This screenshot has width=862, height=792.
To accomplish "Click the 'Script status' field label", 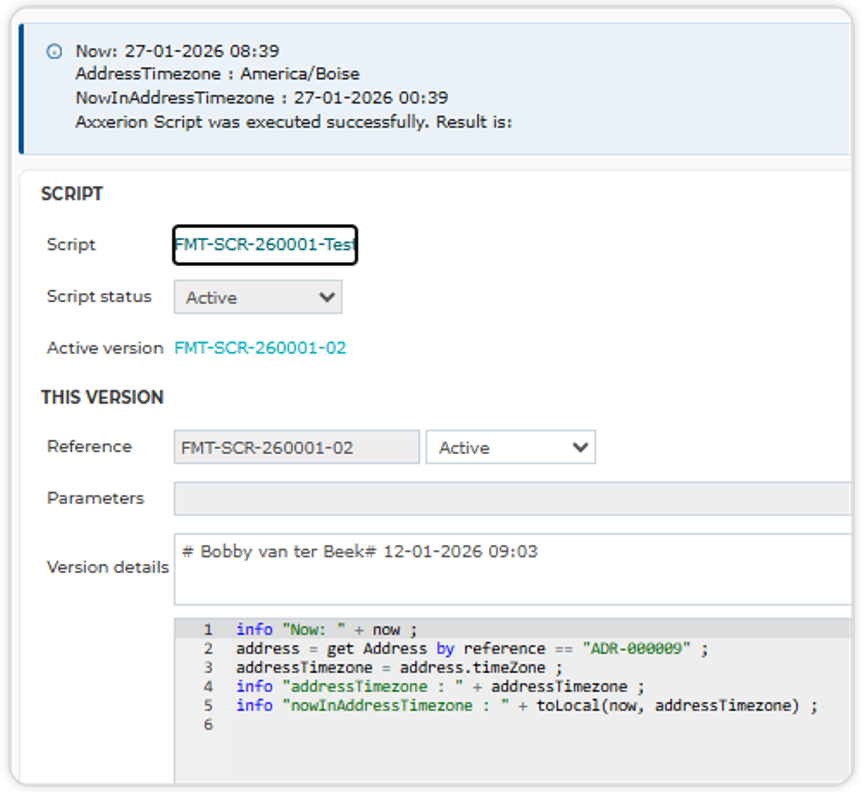I will [x=99, y=296].
